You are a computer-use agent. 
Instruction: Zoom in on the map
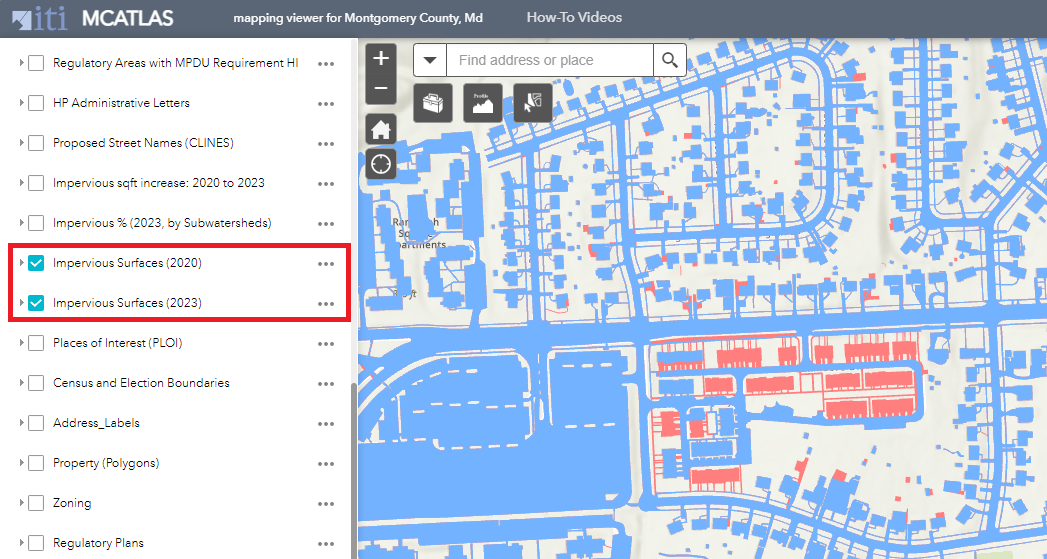point(381,59)
